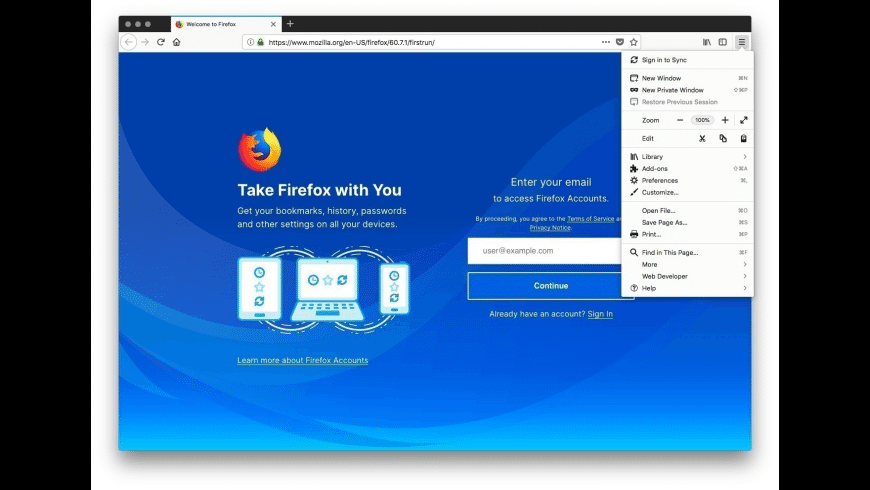This screenshot has height=490, width=870.
Task: Choose Customize... in the menu
Action: point(687,193)
